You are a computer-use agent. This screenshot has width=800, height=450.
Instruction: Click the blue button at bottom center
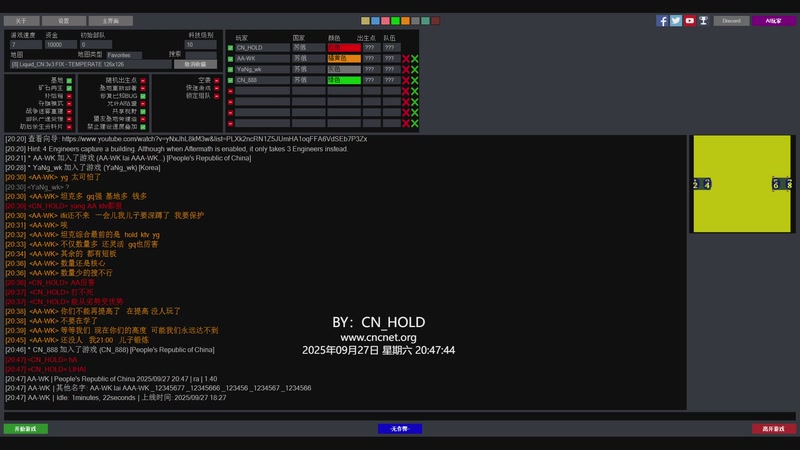(x=399, y=429)
